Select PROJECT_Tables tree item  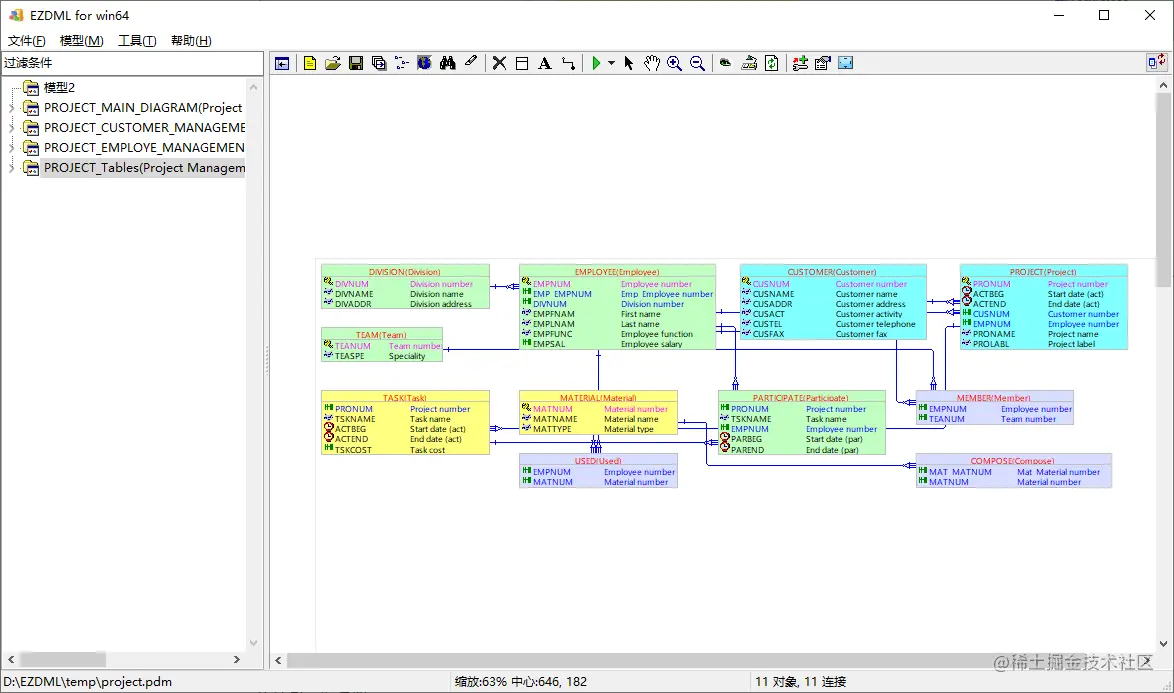tap(145, 168)
